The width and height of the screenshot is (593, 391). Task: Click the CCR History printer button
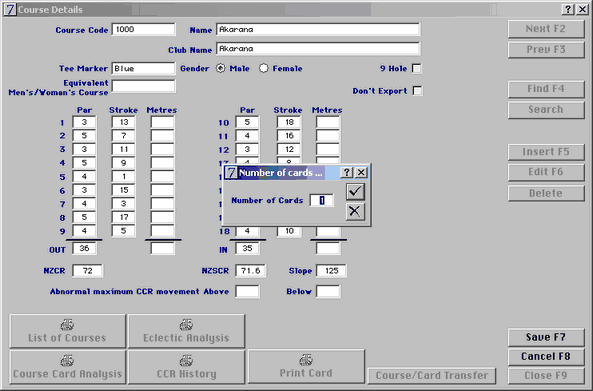[186, 367]
